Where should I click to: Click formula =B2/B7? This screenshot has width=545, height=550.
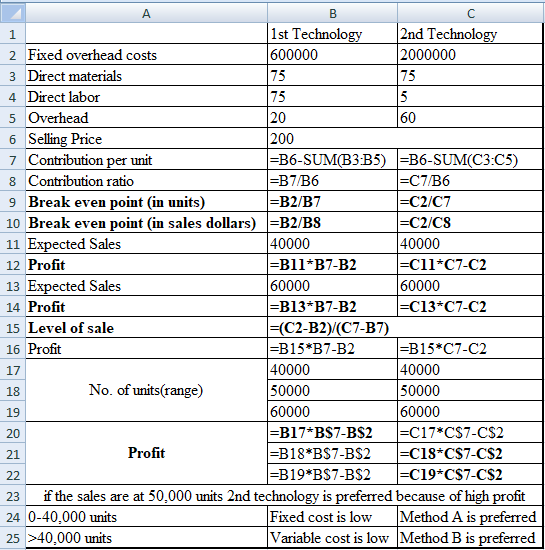coord(332,202)
